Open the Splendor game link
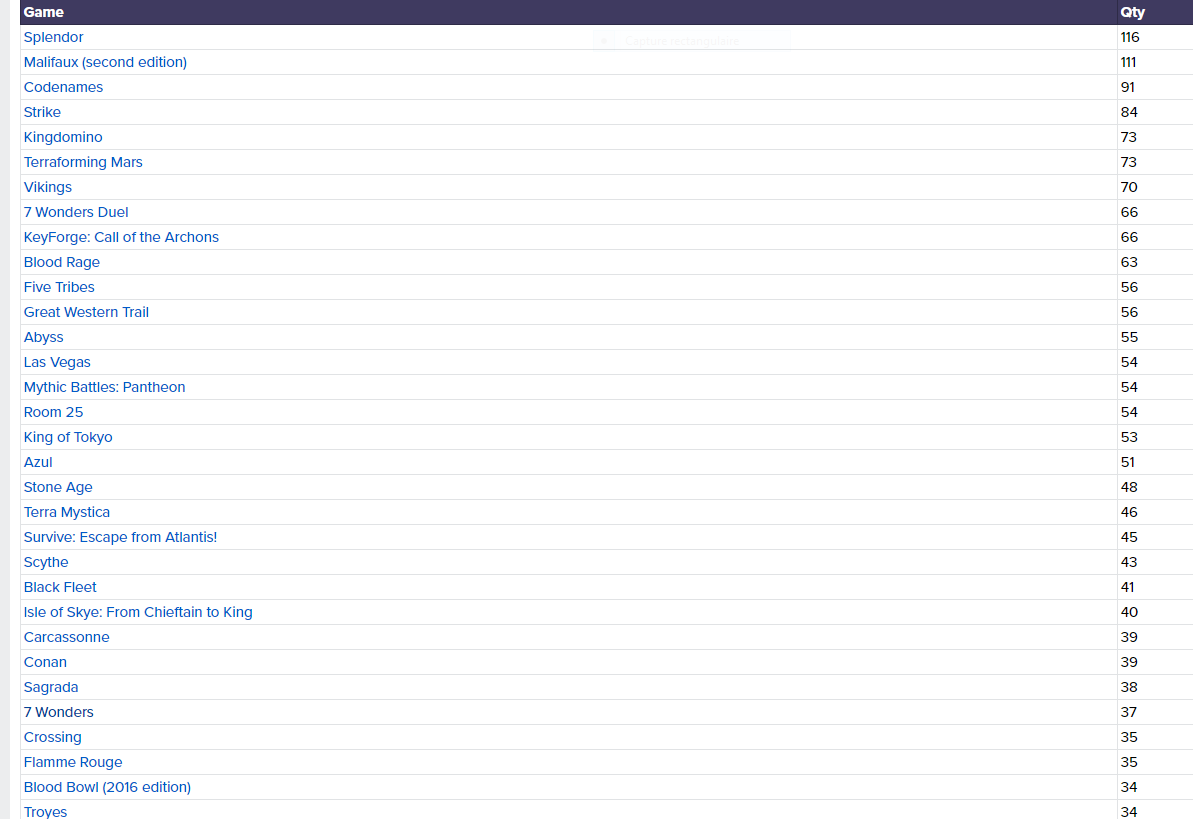 pos(54,37)
